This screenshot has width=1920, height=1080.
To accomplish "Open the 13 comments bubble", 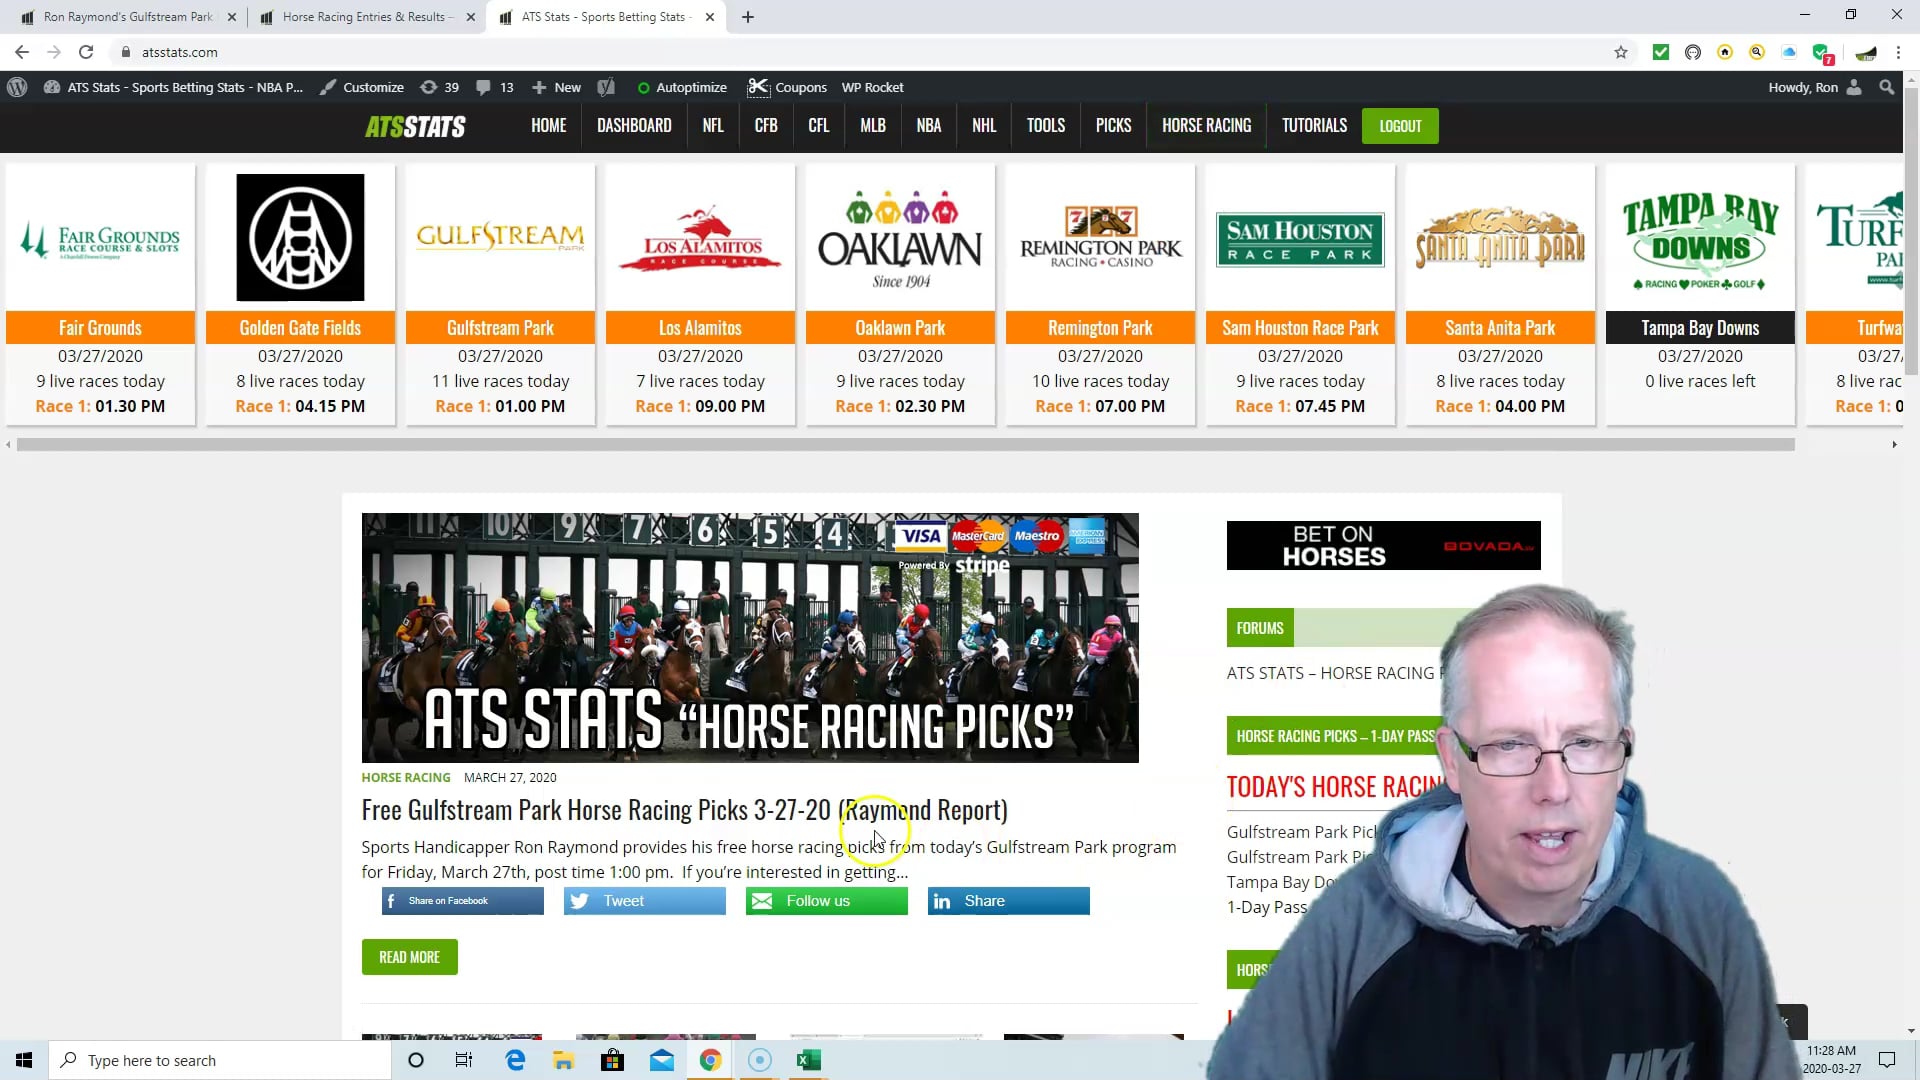I will (495, 87).
